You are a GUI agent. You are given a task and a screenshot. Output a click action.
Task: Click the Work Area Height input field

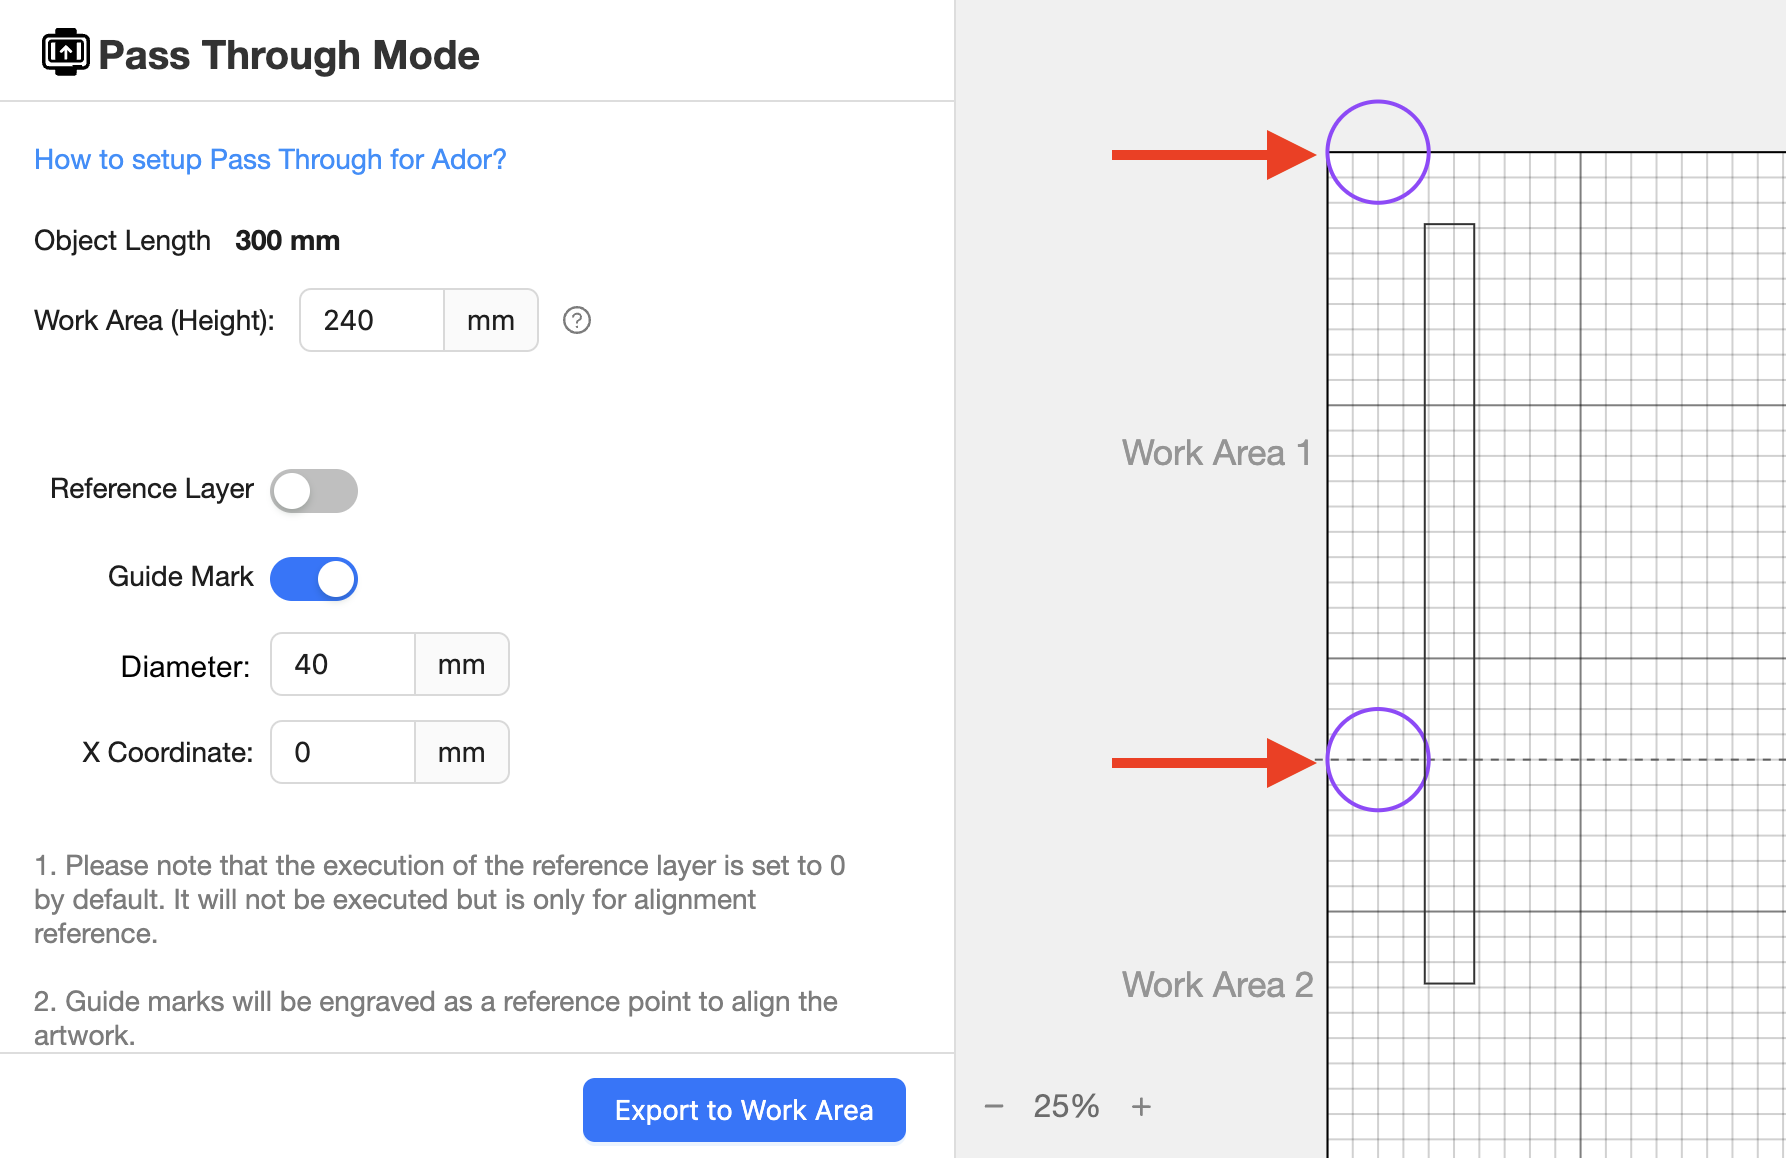tap(372, 320)
